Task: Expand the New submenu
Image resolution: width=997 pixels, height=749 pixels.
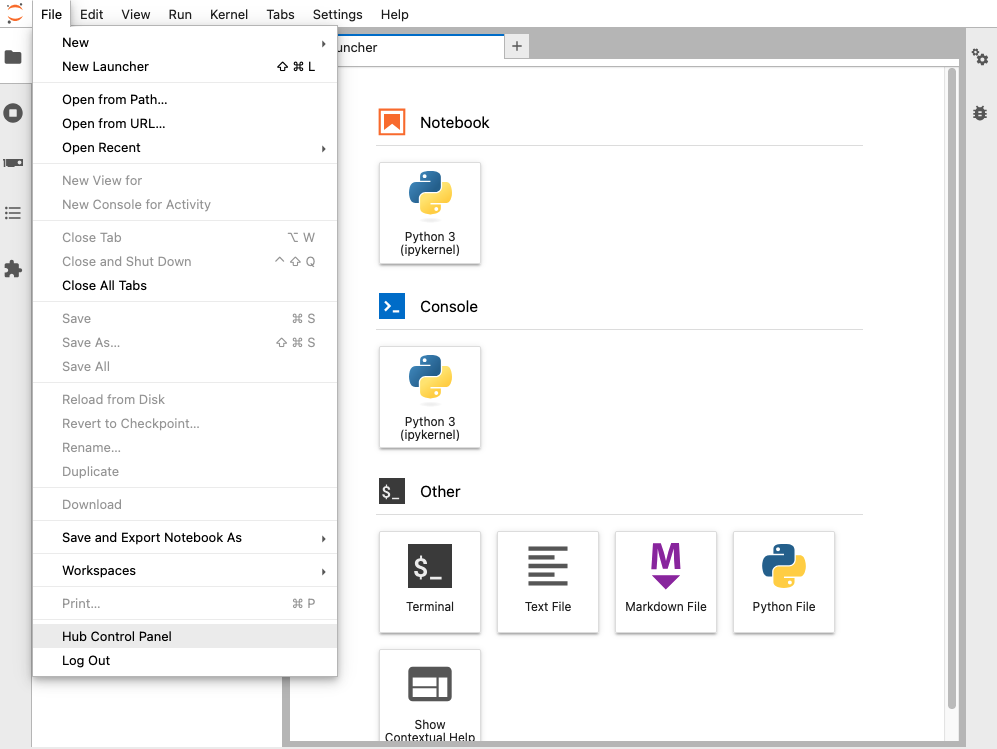Action: pyautogui.click(x=184, y=43)
